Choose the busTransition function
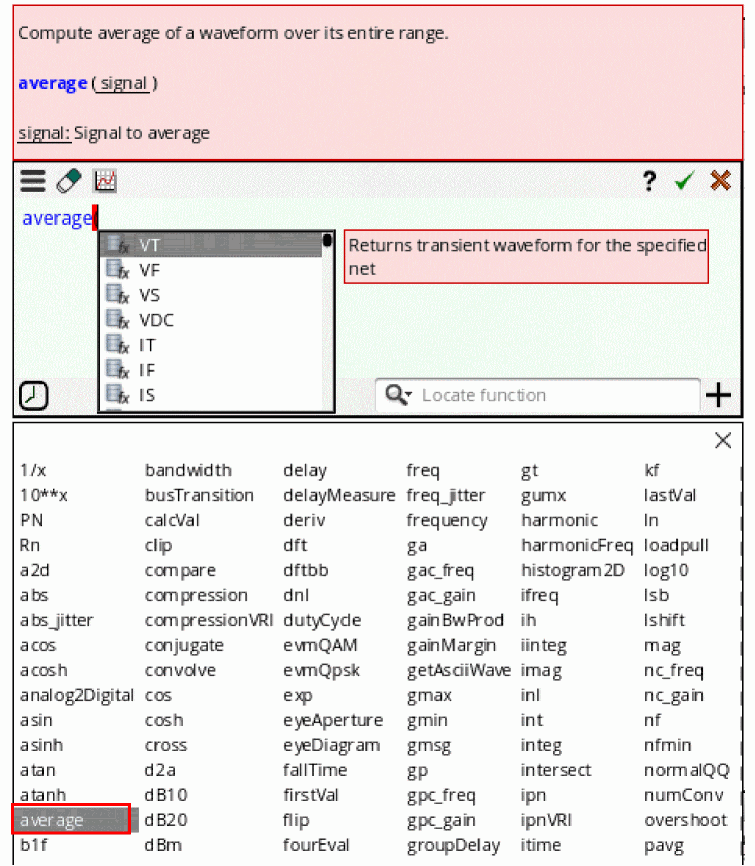The height and width of the screenshot is (866, 755). coord(199,495)
